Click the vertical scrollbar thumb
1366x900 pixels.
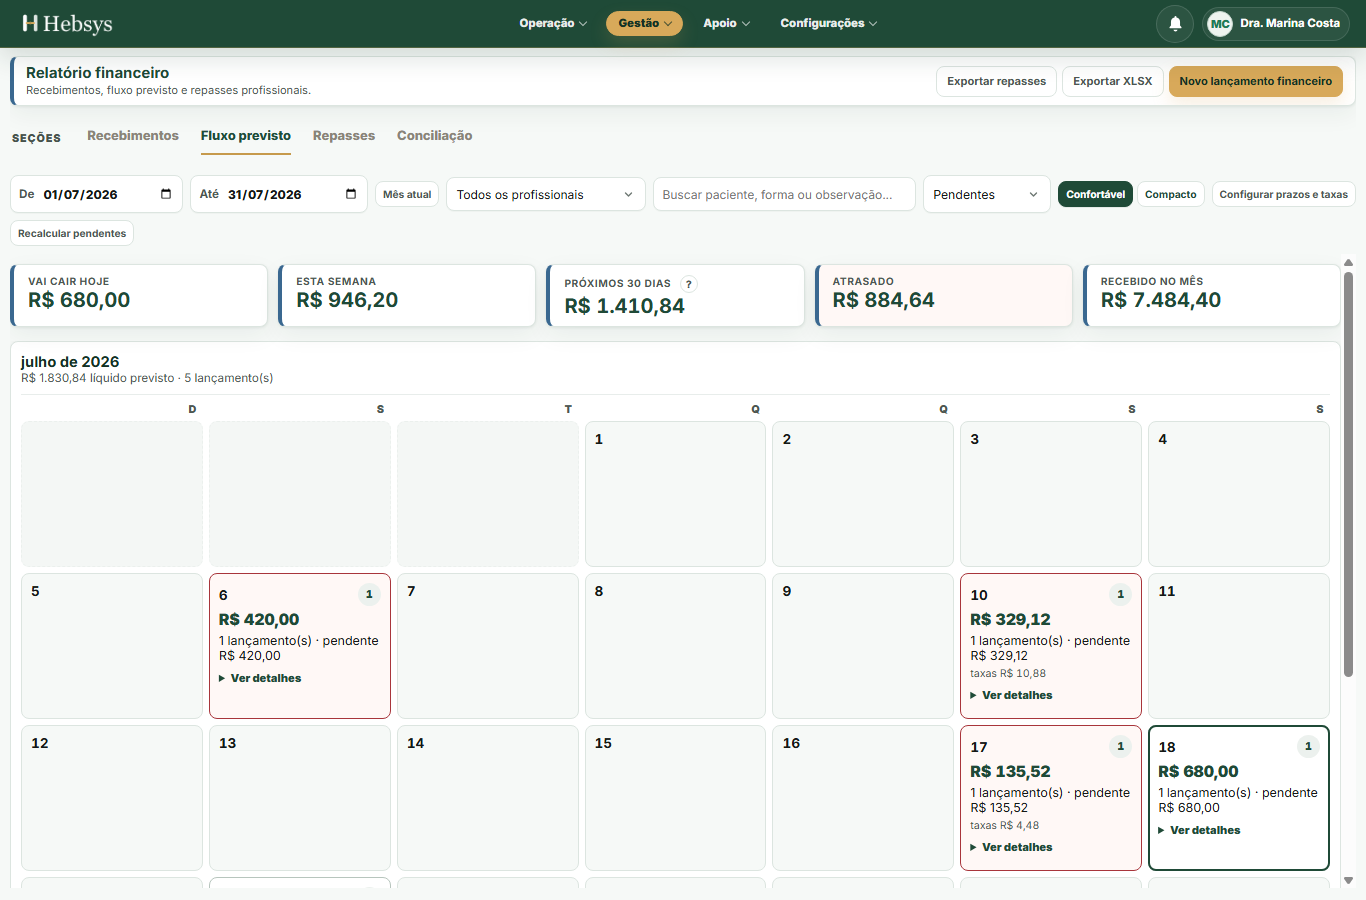coord(1348,475)
